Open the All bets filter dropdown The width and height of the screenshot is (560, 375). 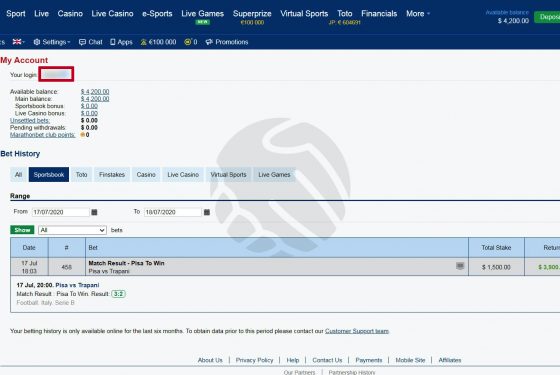tap(72, 230)
